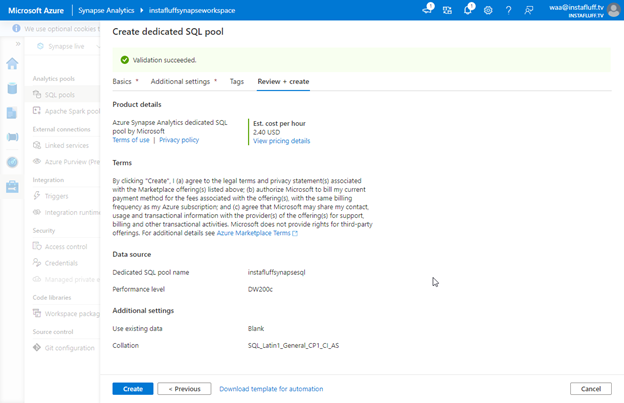Click the Access control icon
The image size is (624, 403).
[x=37, y=246]
